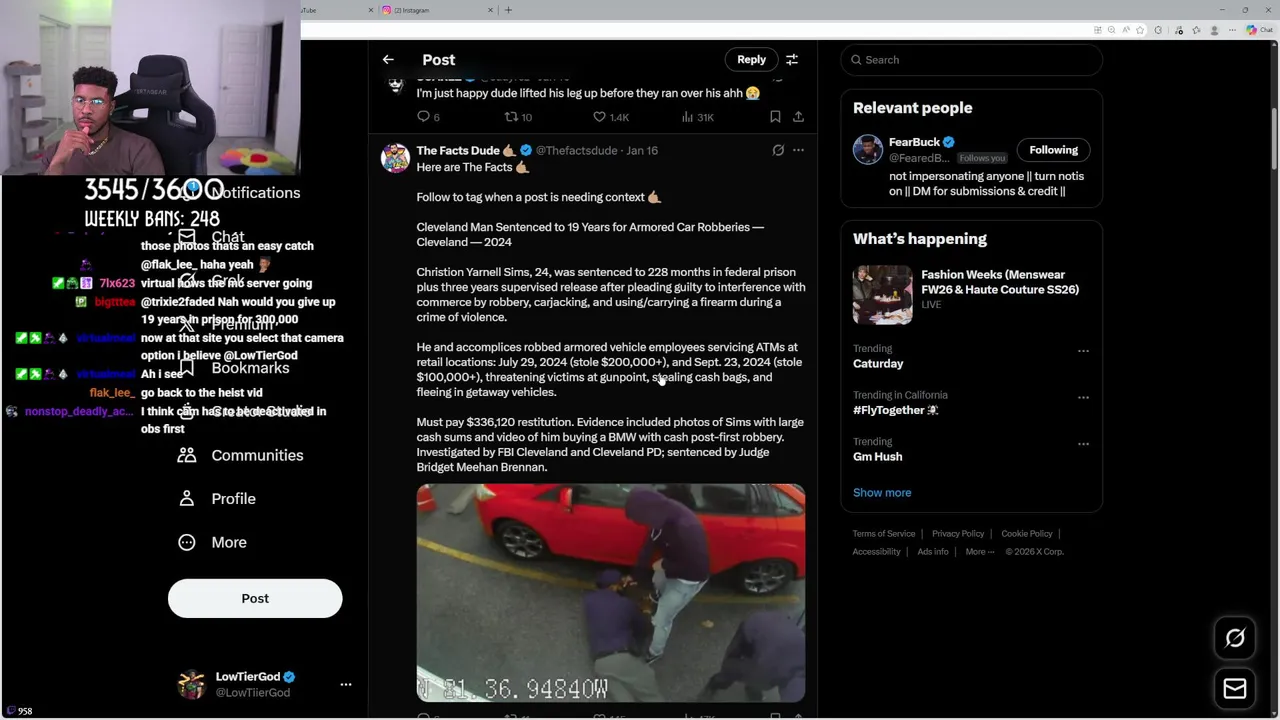This screenshot has width=1280, height=720.
Task: Go back with the Post back arrow
Action: click(x=388, y=60)
